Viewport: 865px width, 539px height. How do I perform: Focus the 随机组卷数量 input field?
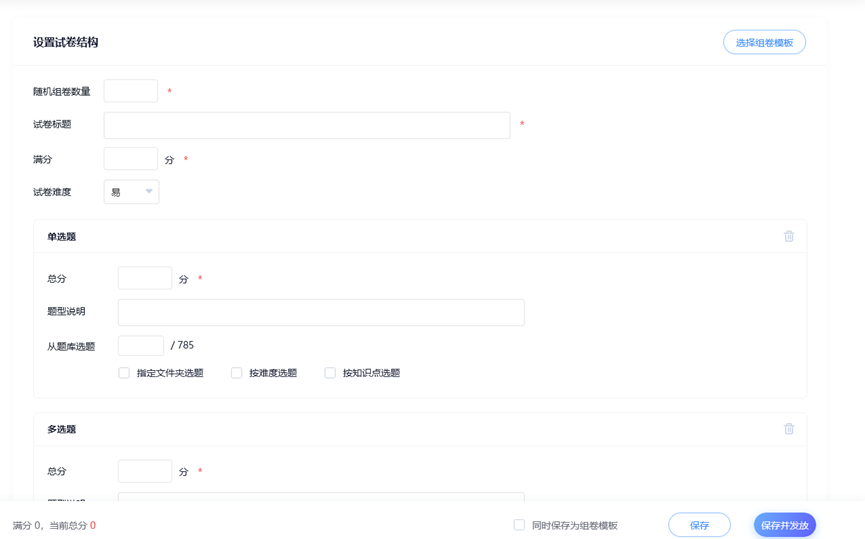click(131, 91)
